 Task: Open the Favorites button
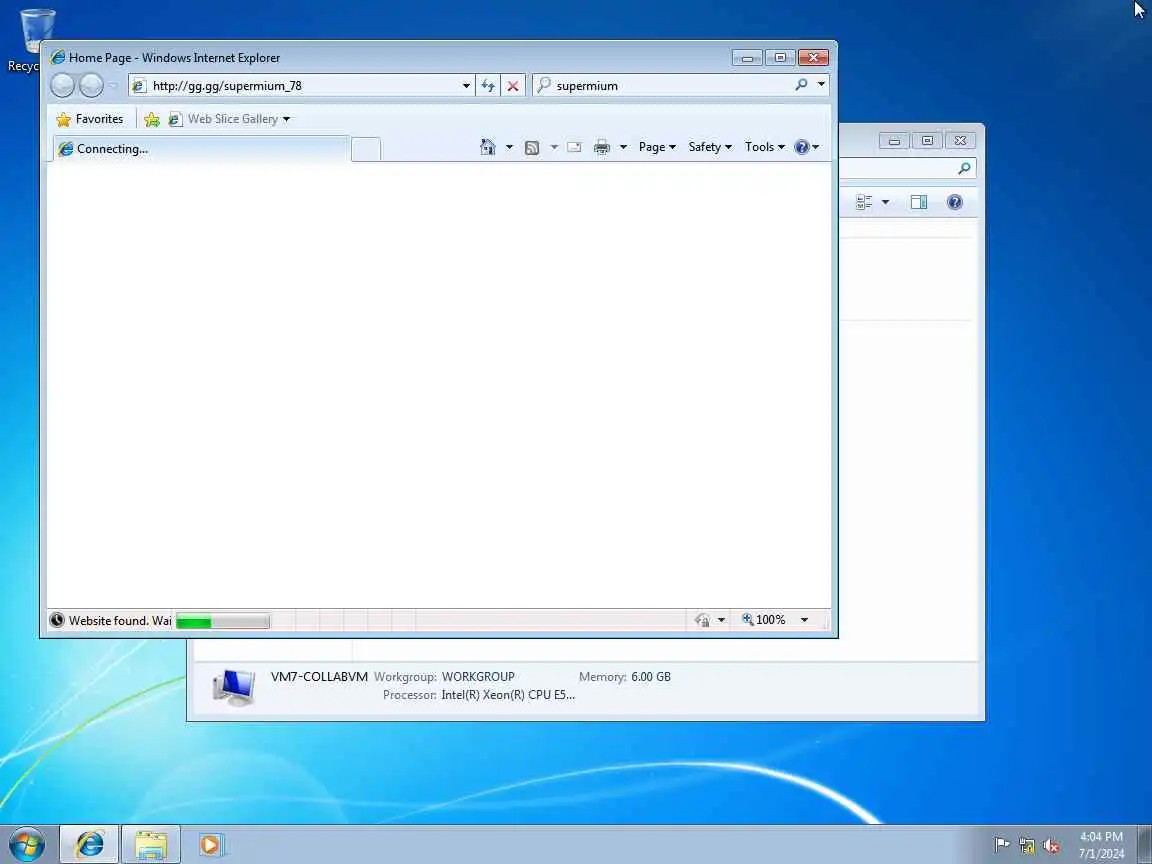pyautogui.click(x=90, y=119)
